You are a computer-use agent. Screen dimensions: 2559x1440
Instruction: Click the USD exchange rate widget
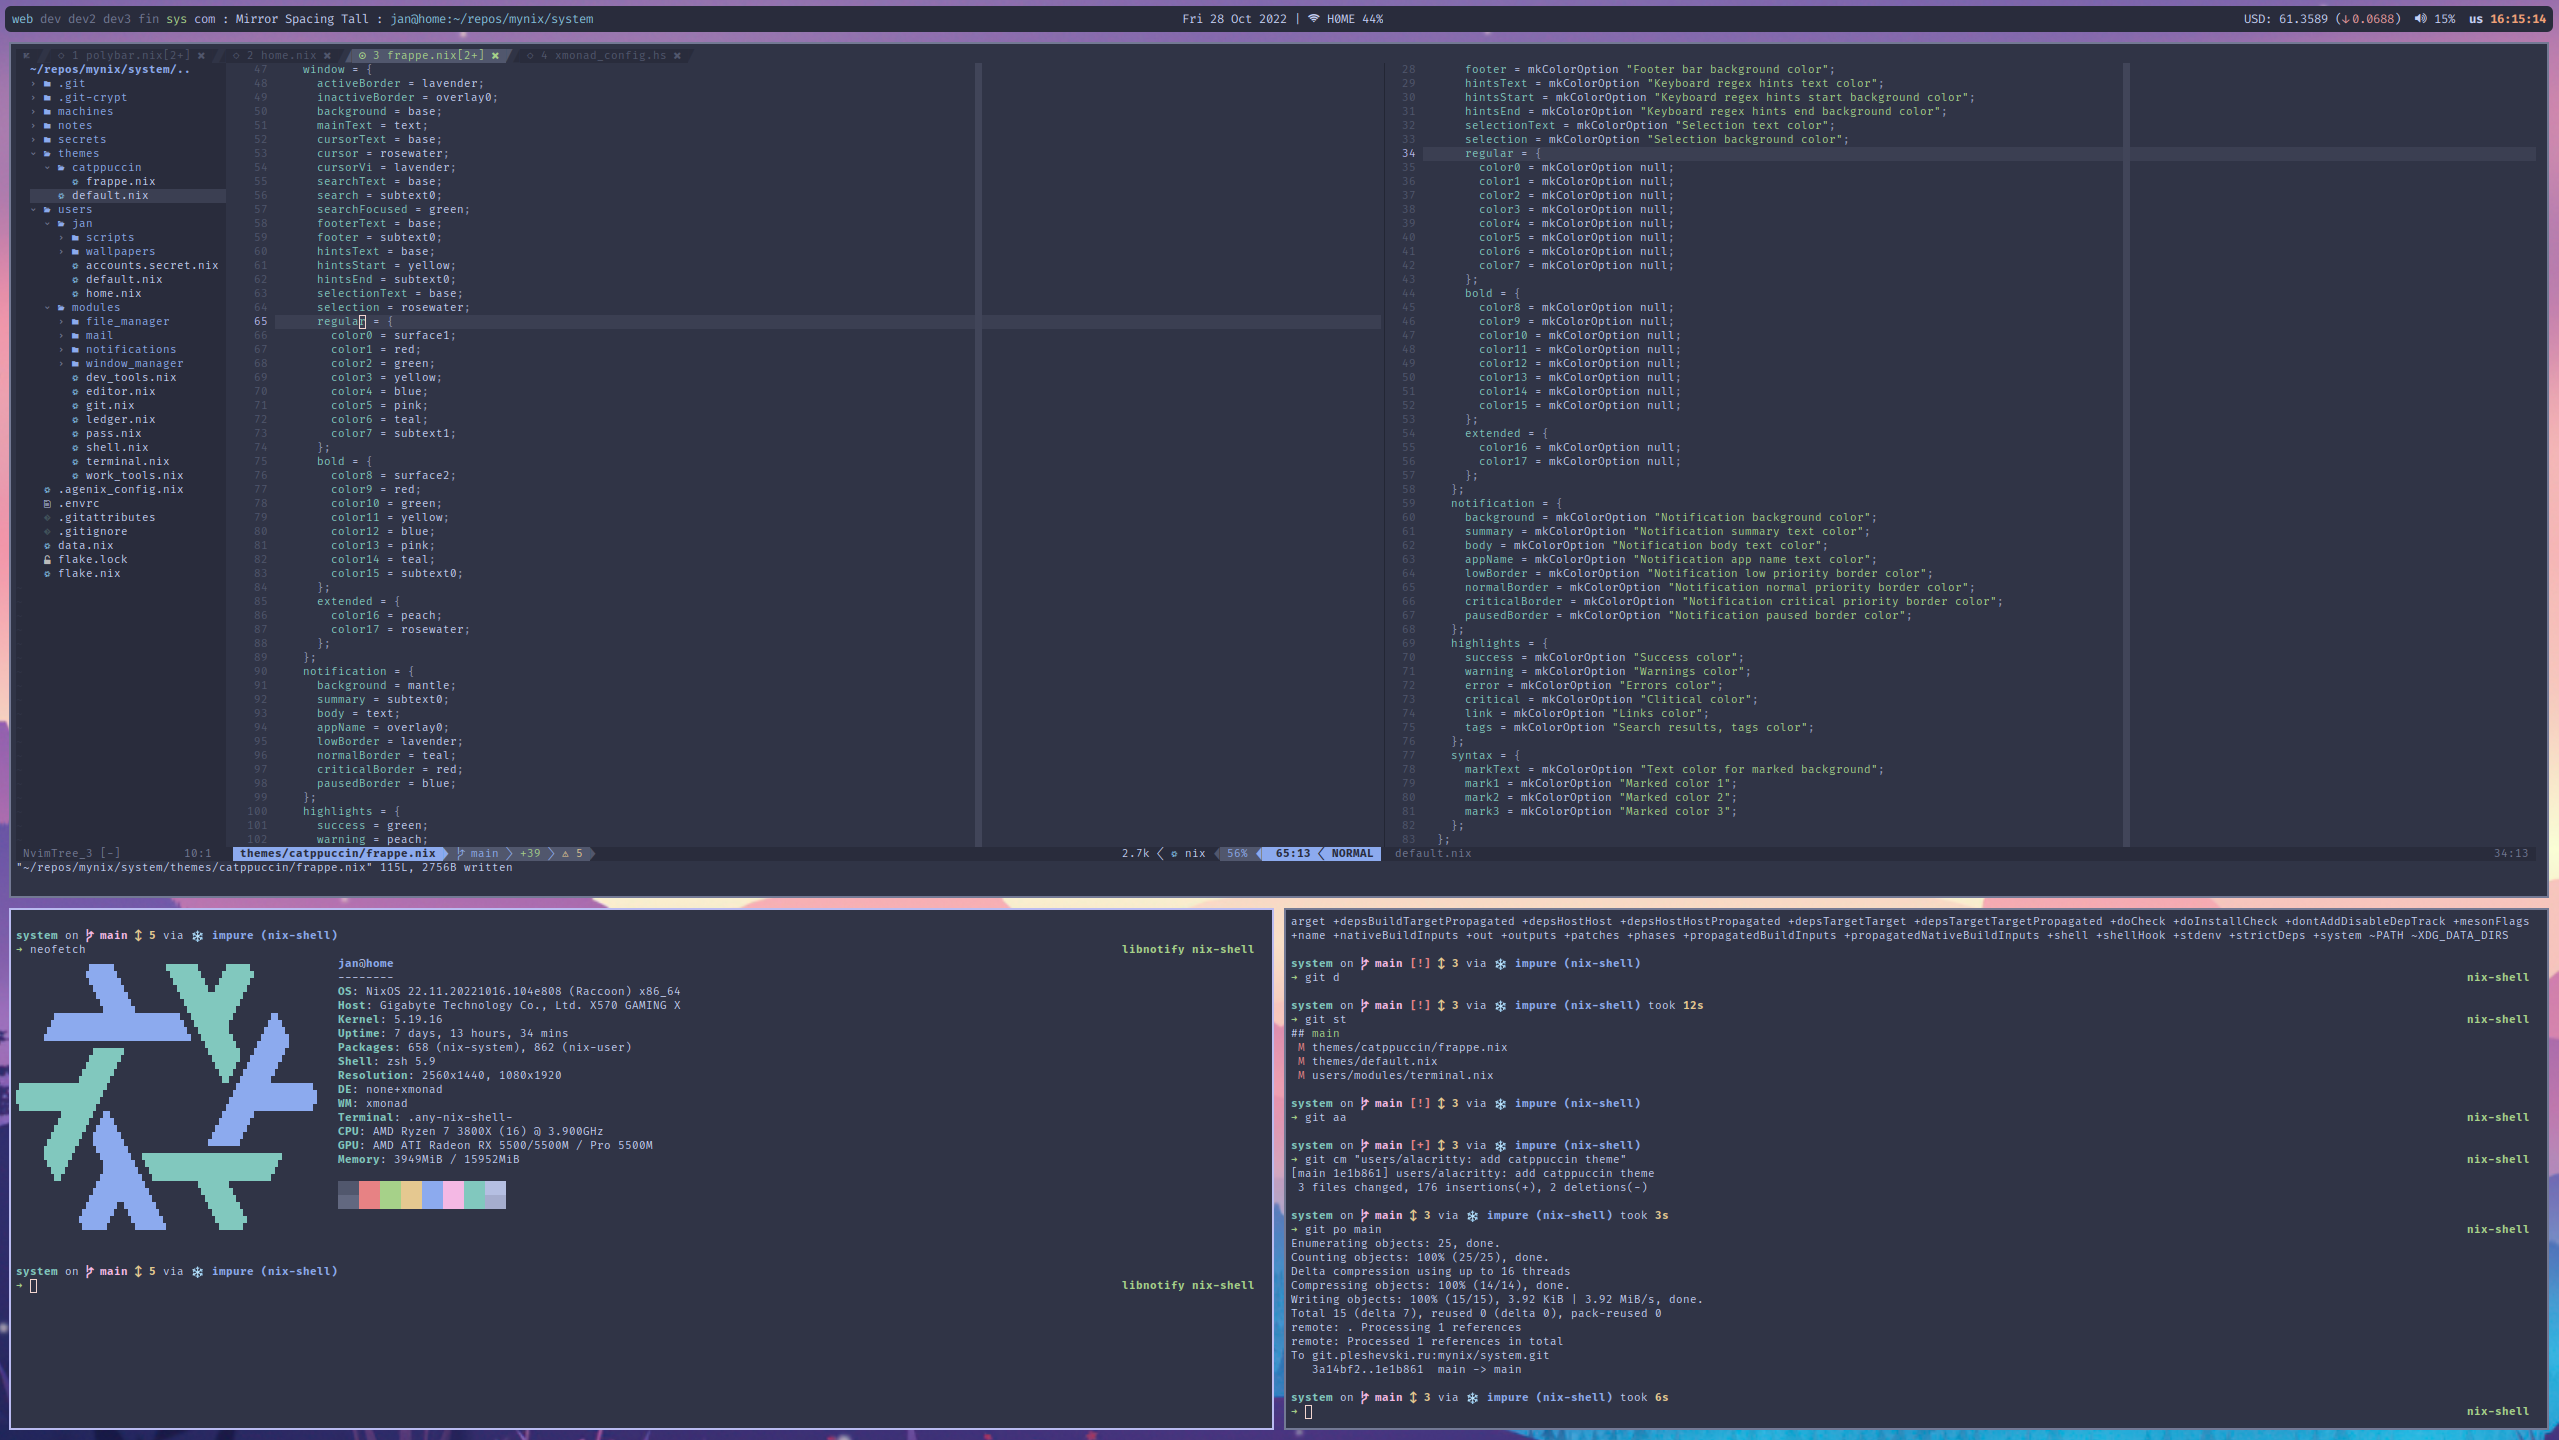(x=2322, y=19)
